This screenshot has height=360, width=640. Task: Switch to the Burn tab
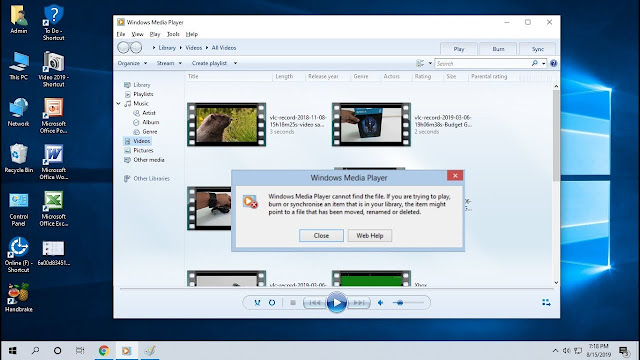498,49
